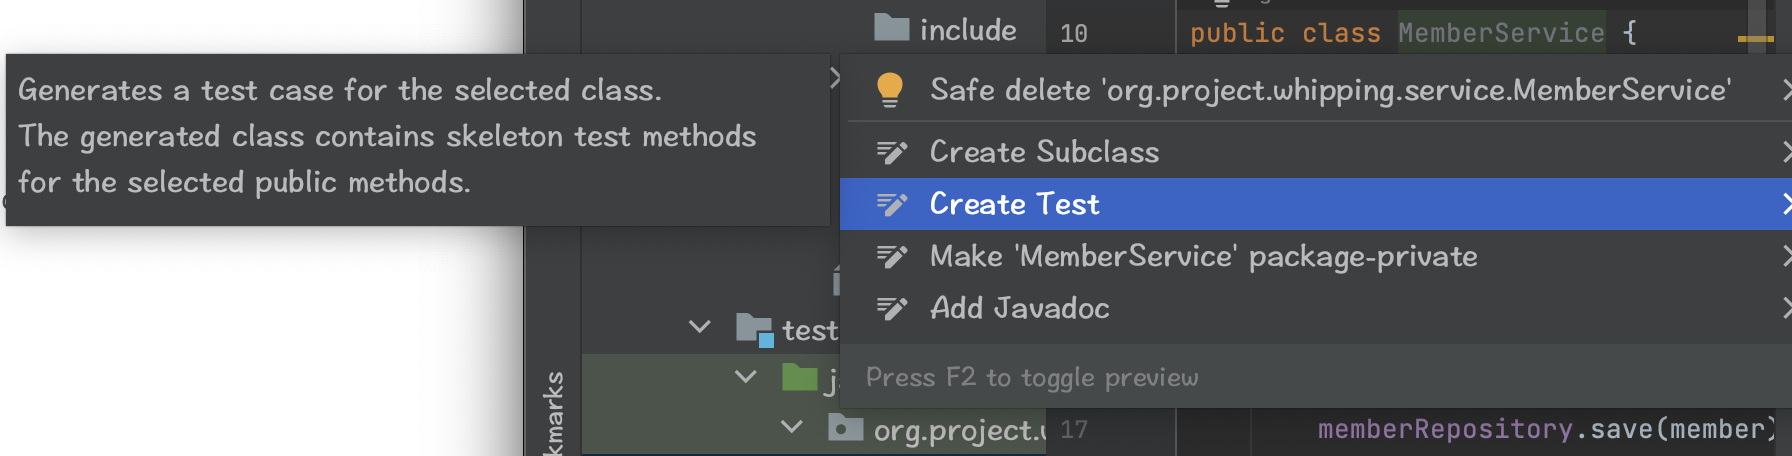Viewport: 1792px width, 456px height.
Task: Select Create Test from intention menu
Action: 1014,204
